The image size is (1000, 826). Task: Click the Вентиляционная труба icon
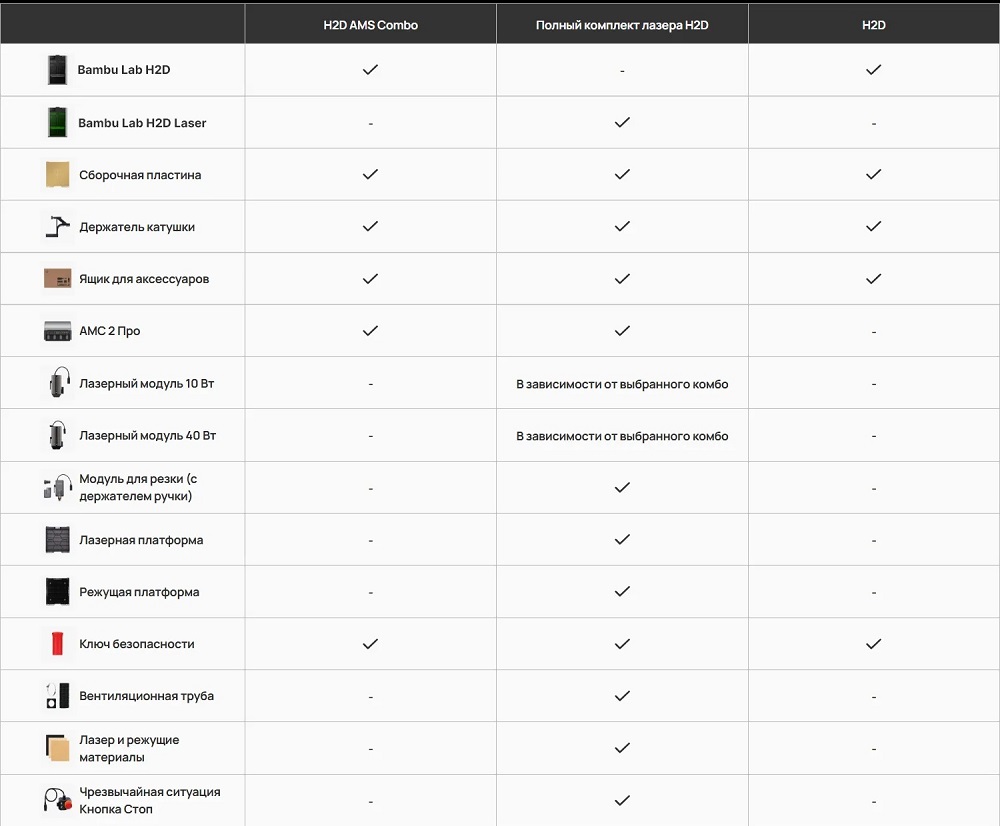coord(57,696)
